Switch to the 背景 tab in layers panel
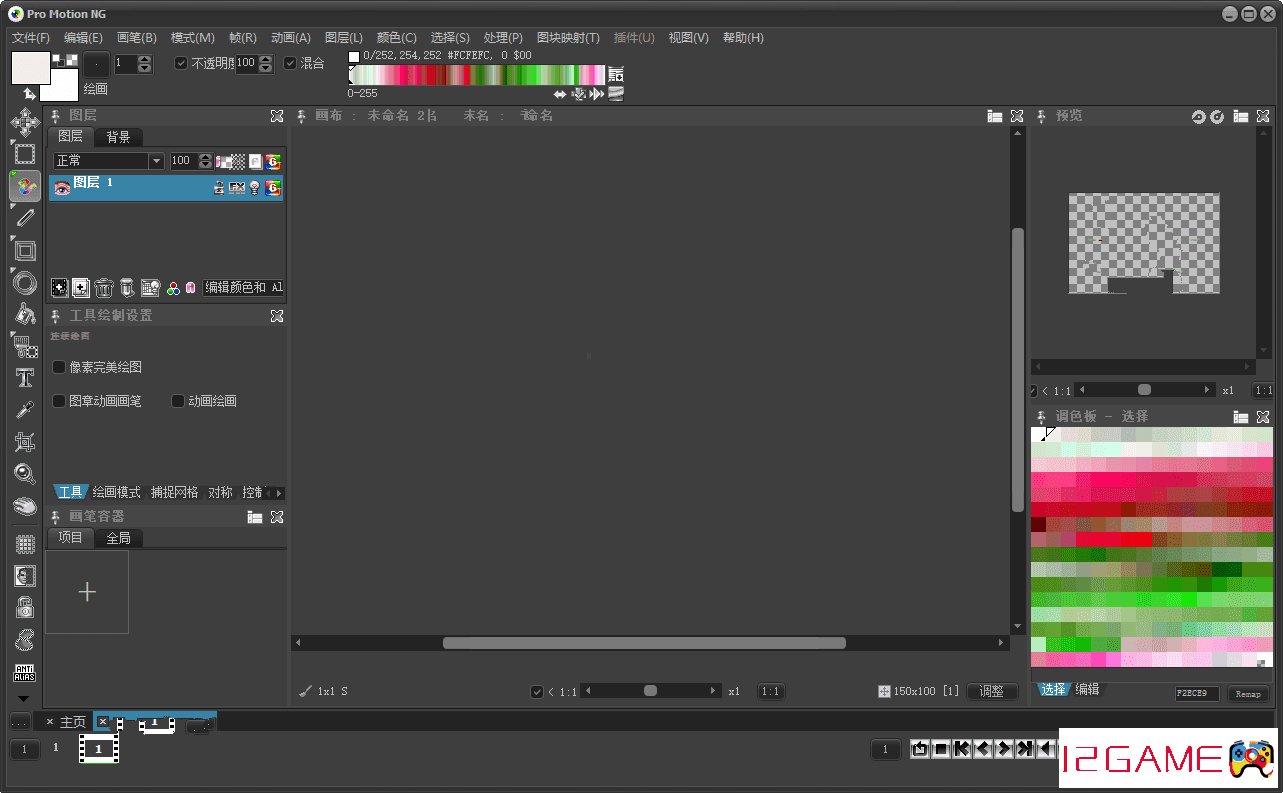Viewport: 1283px width, 793px height. [x=118, y=137]
